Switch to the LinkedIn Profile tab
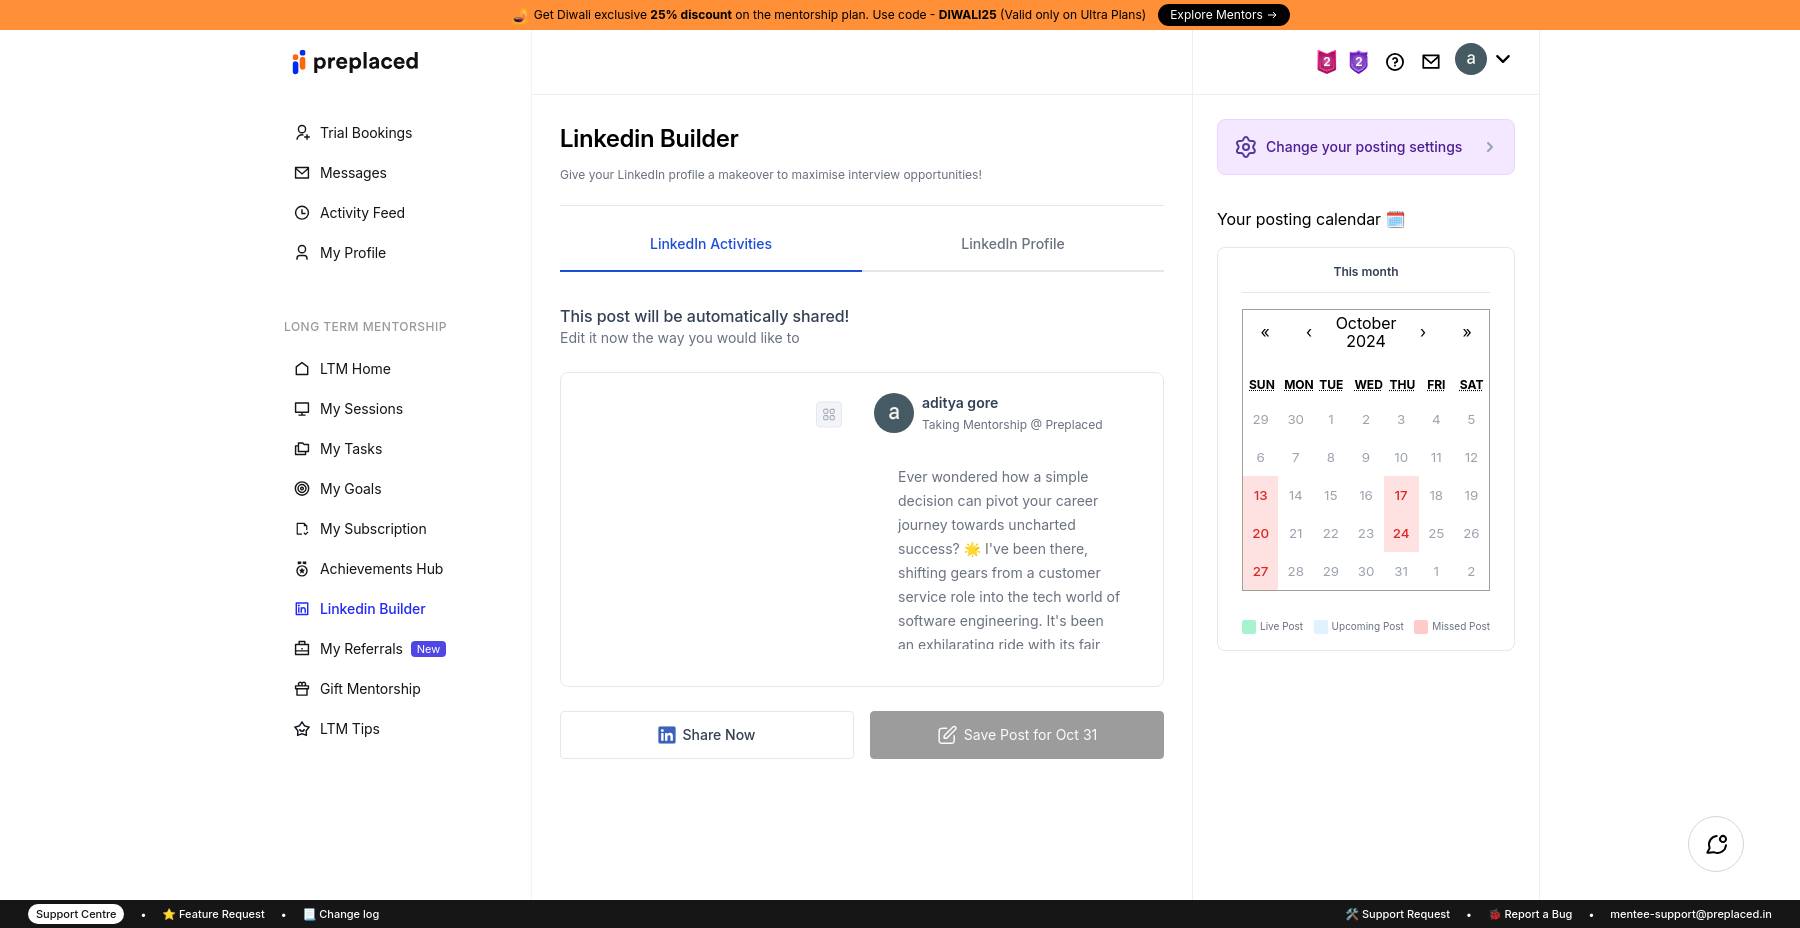The image size is (1800, 928). tap(1012, 244)
